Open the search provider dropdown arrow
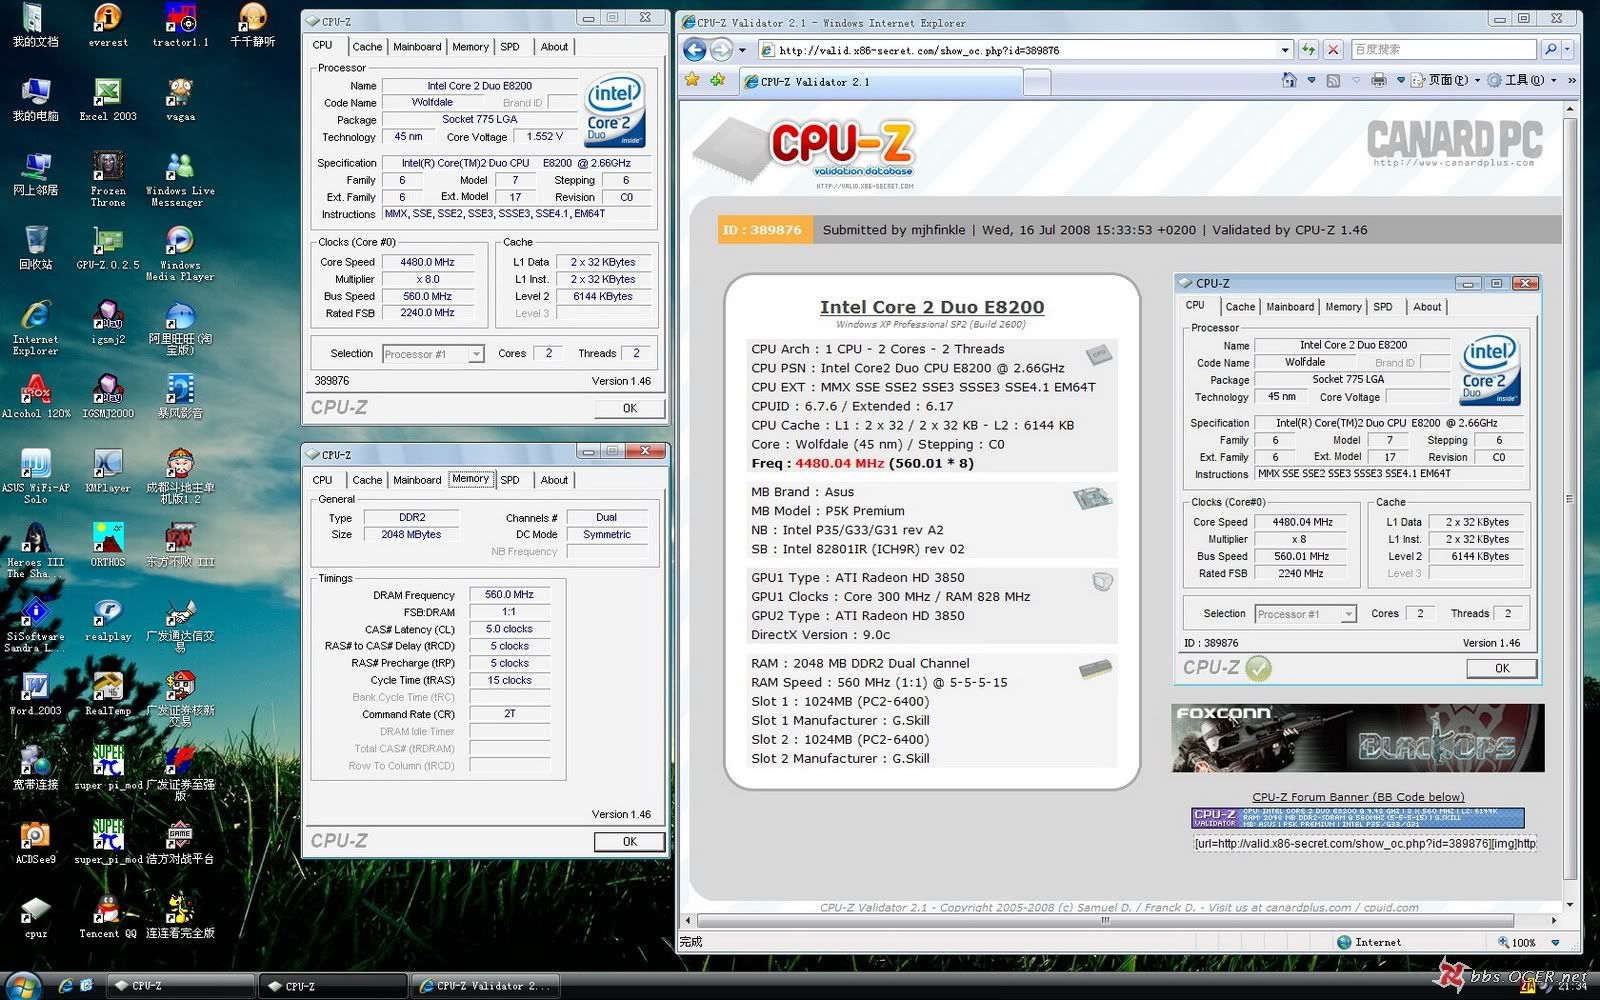The image size is (1600, 1000). [x=1567, y=49]
